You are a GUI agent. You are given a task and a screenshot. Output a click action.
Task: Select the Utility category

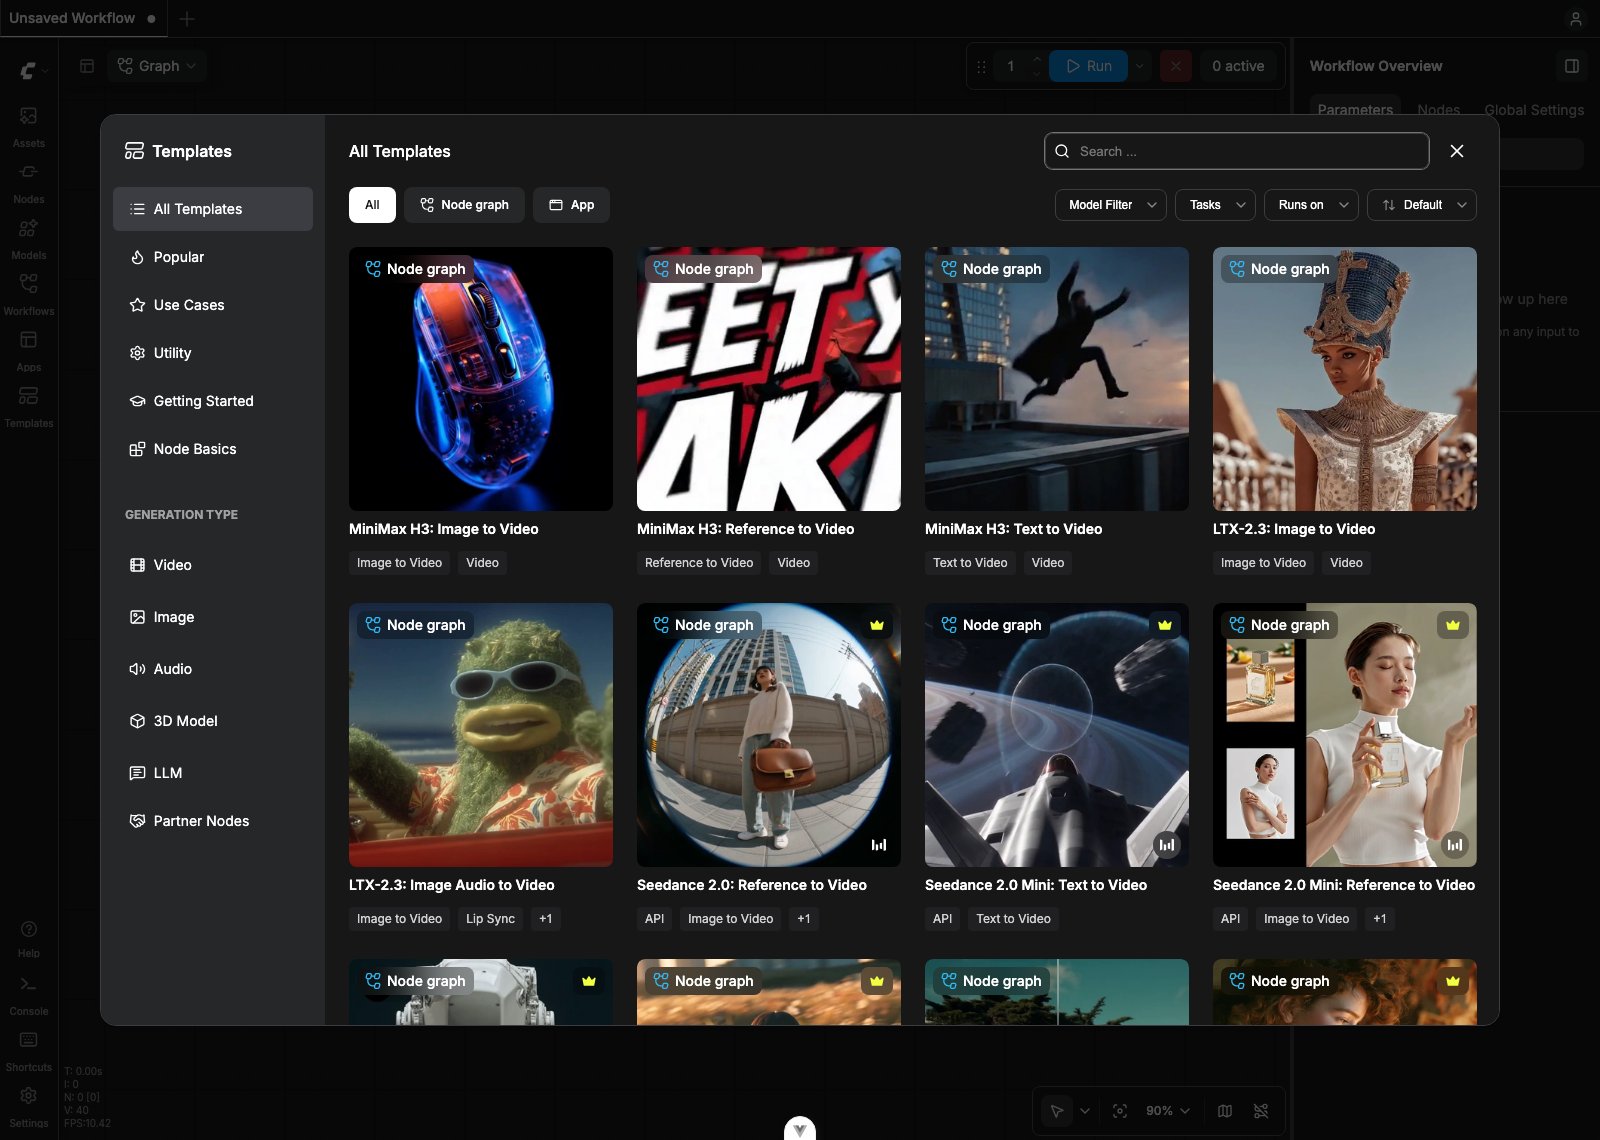point(213,353)
